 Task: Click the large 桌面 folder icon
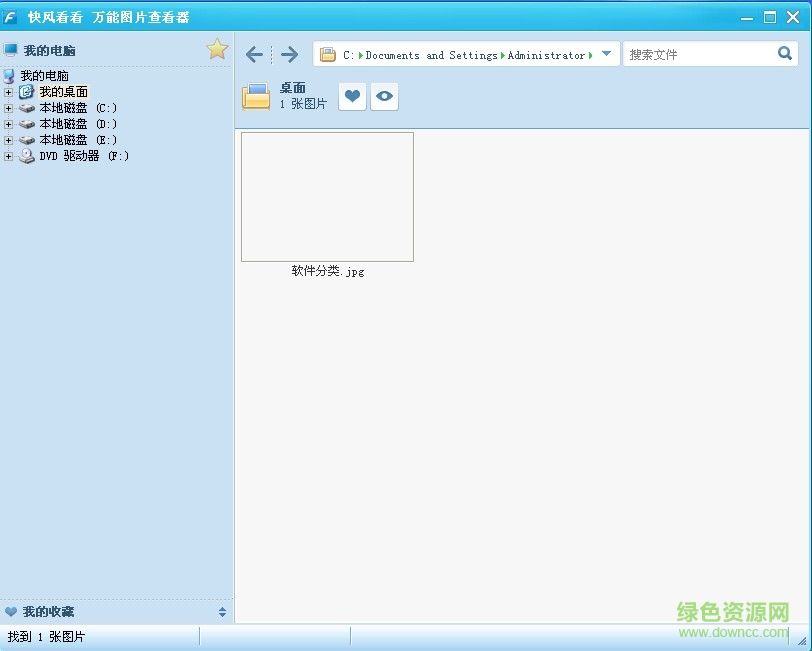tap(256, 96)
